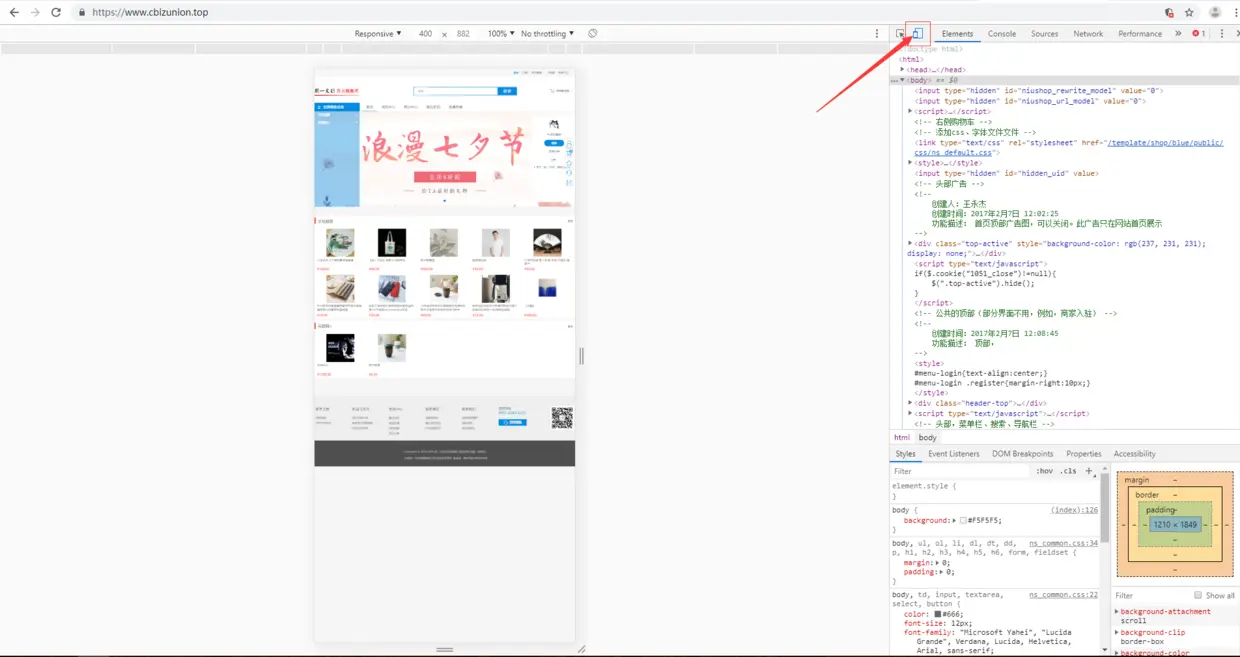Toggle the :hov element state button

(1044, 470)
